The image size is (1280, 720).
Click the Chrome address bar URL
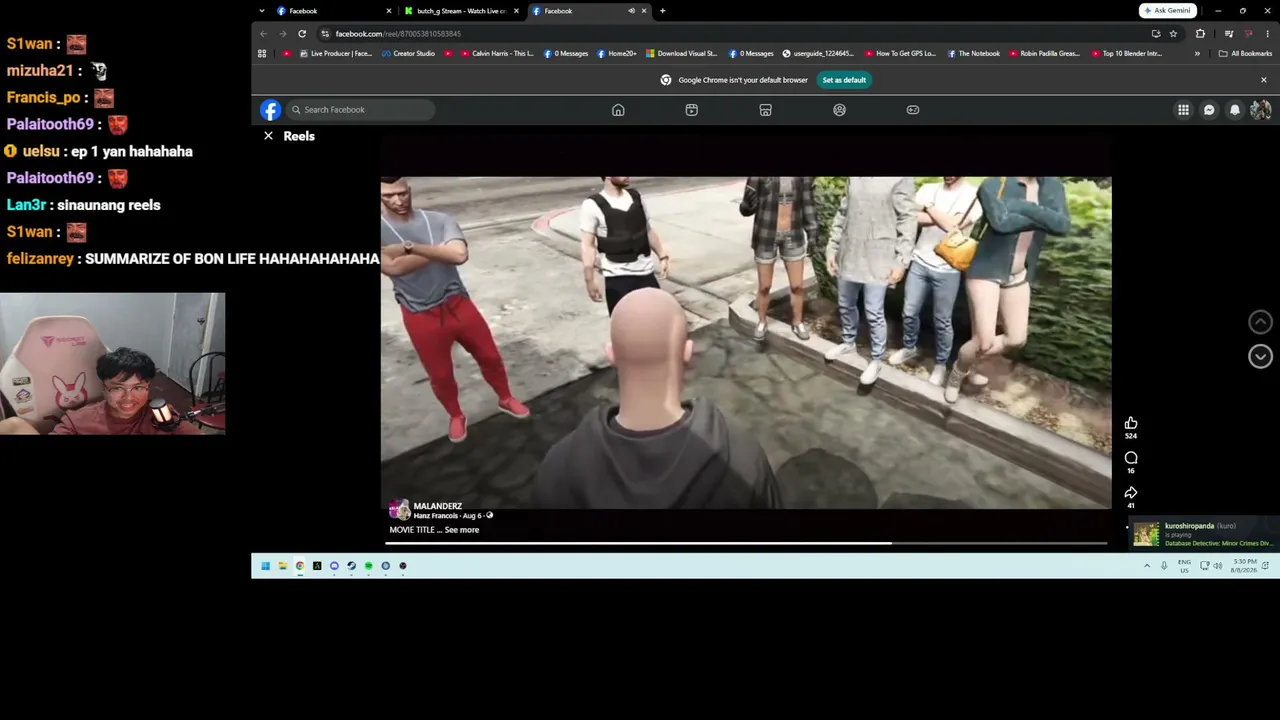coord(398,34)
